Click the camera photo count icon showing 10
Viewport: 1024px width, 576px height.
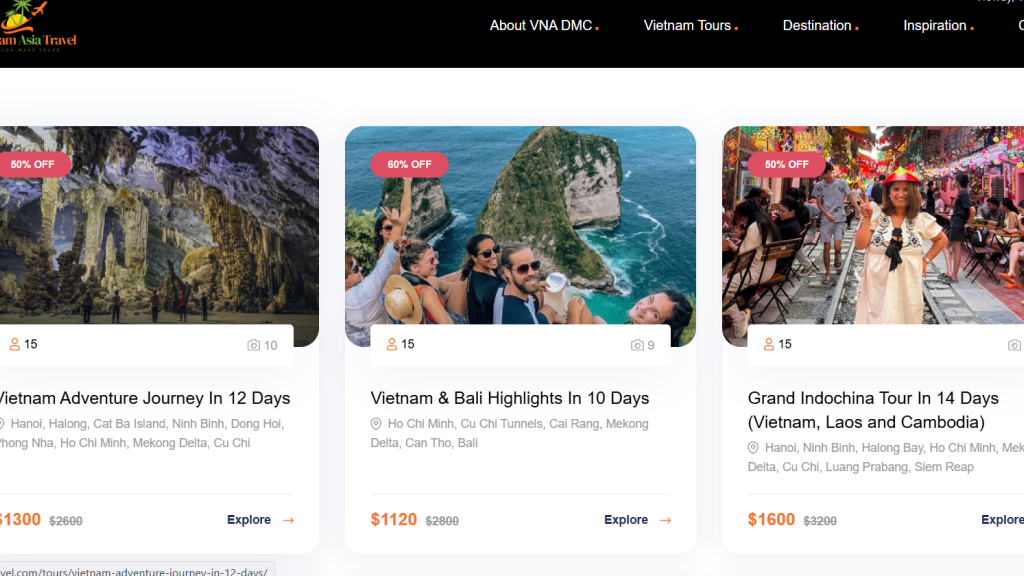(x=253, y=345)
